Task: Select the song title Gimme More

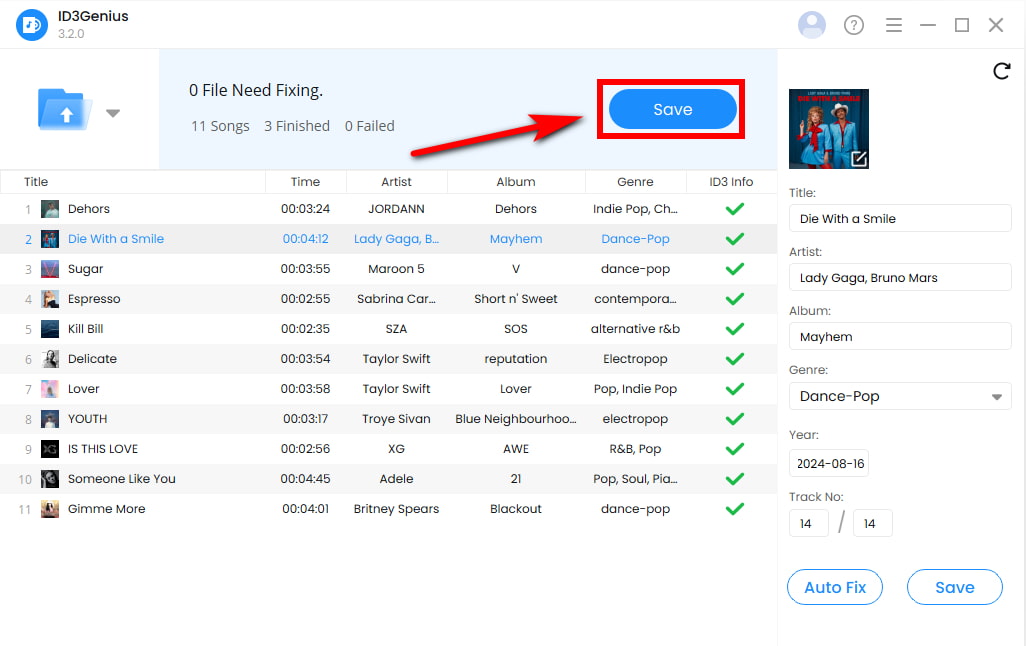Action: (x=106, y=509)
